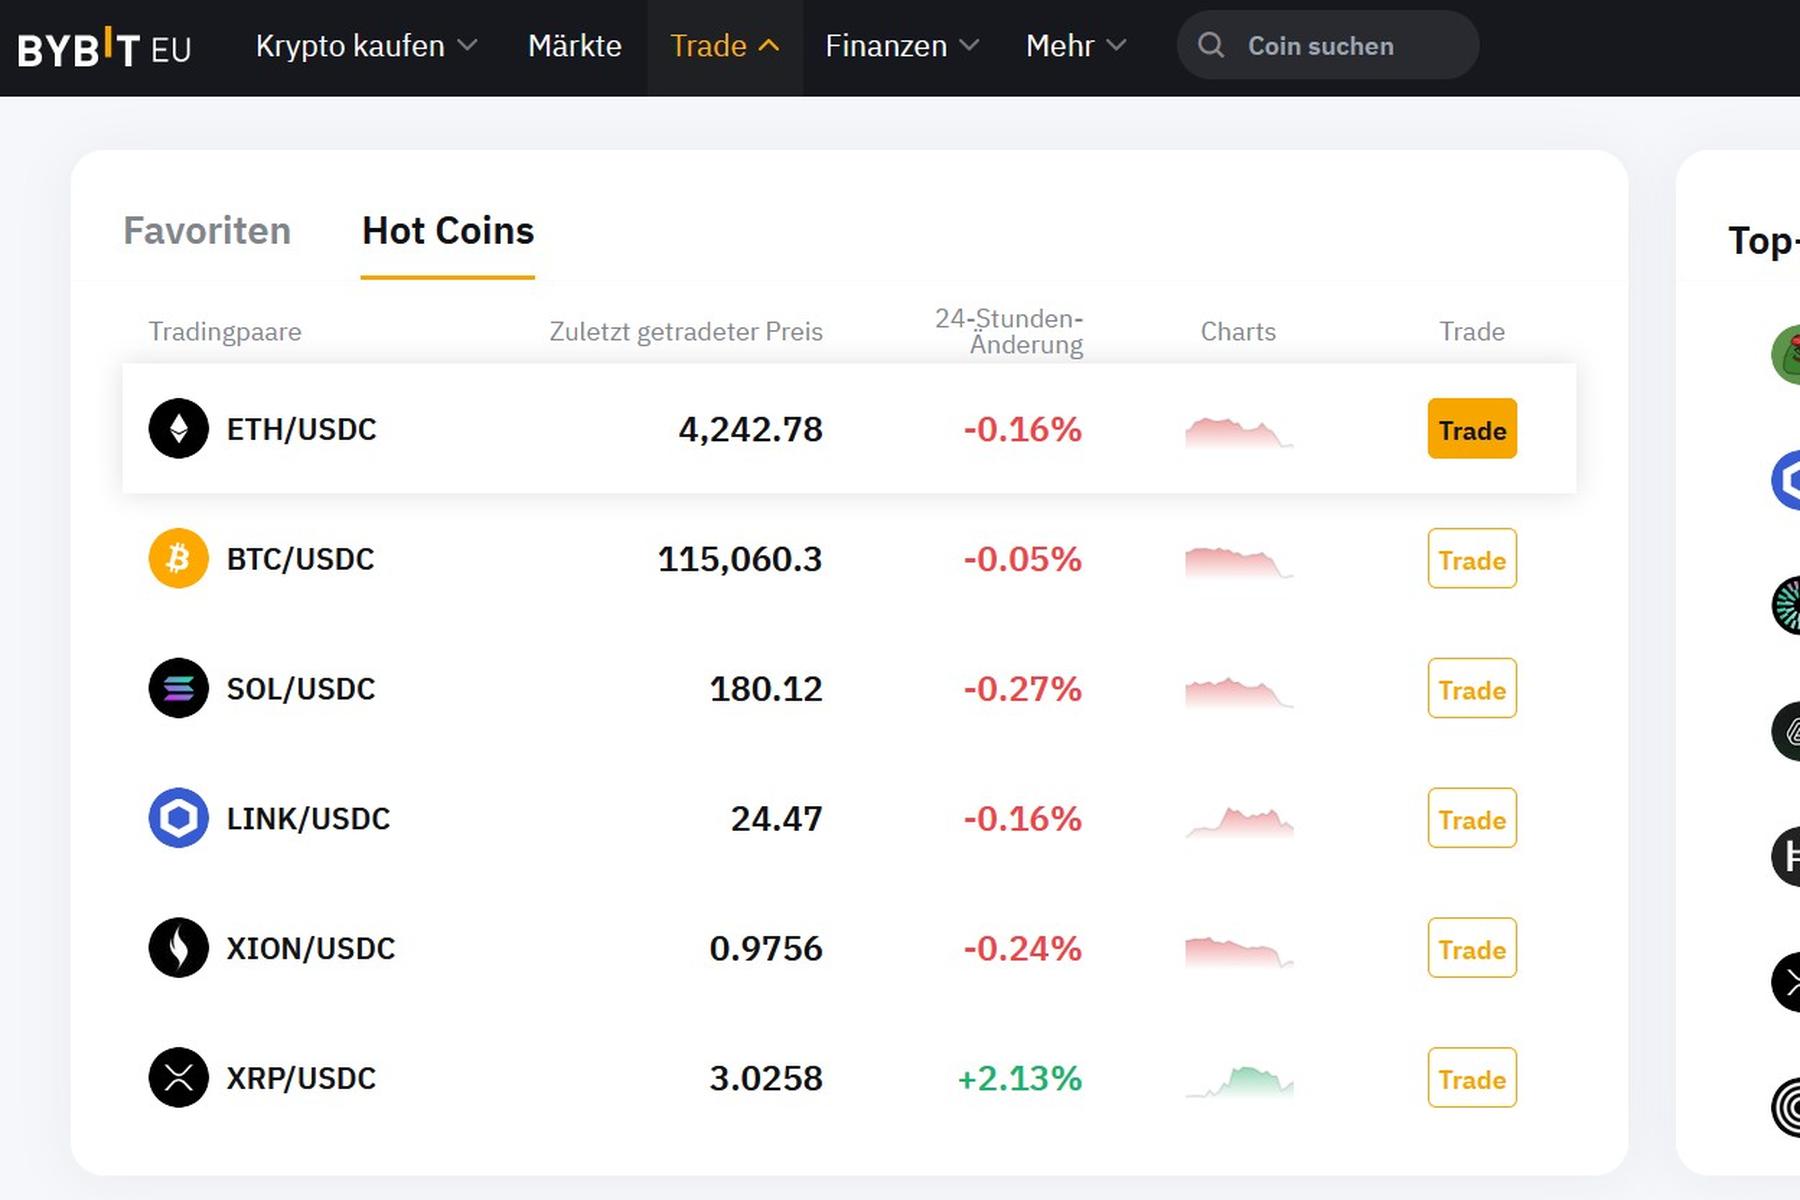This screenshot has height=1200, width=1800.
Task: Select the SOL/USDC pair name
Action: pos(300,689)
